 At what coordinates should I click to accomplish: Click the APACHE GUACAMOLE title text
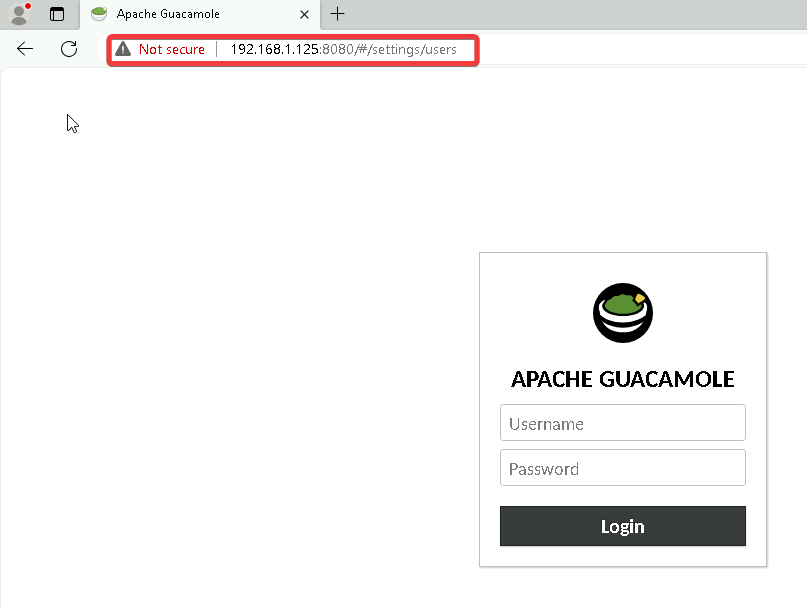pos(622,379)
